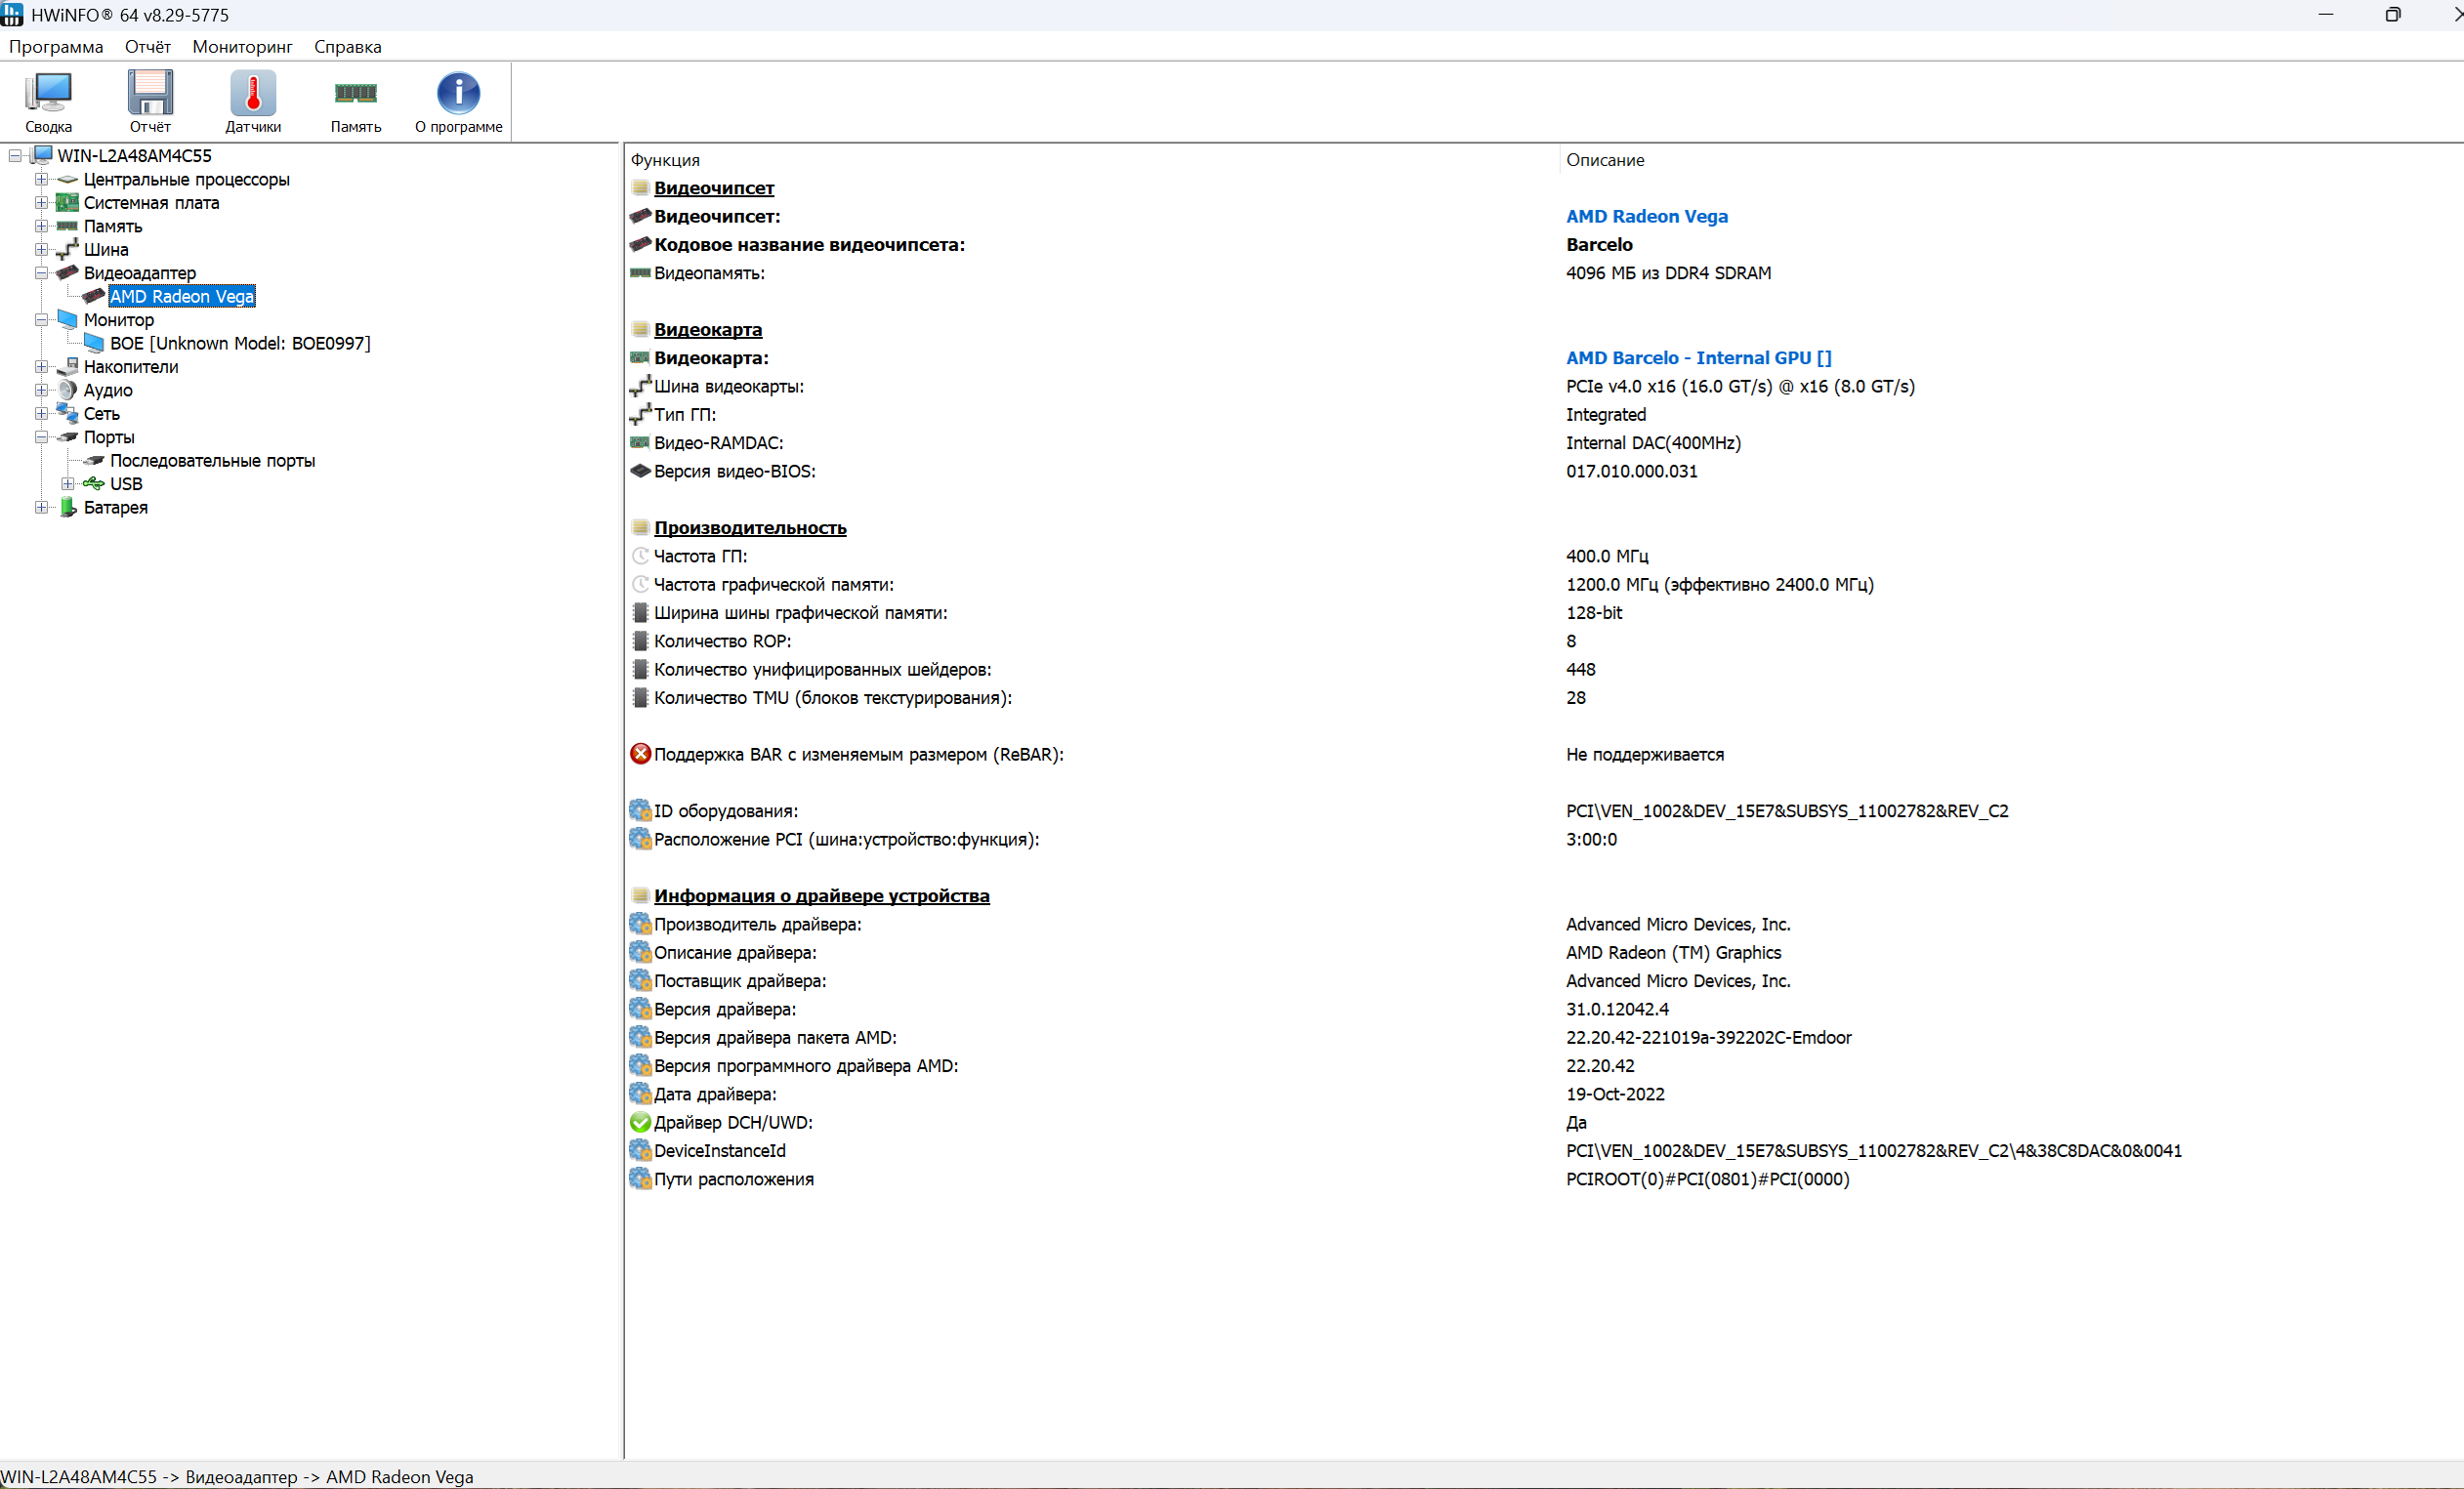Image resolution: width=2464 pixels, height=1489 pixels.
Task: Expand the Центральные процессоры node
Action: tap(41, 180)
